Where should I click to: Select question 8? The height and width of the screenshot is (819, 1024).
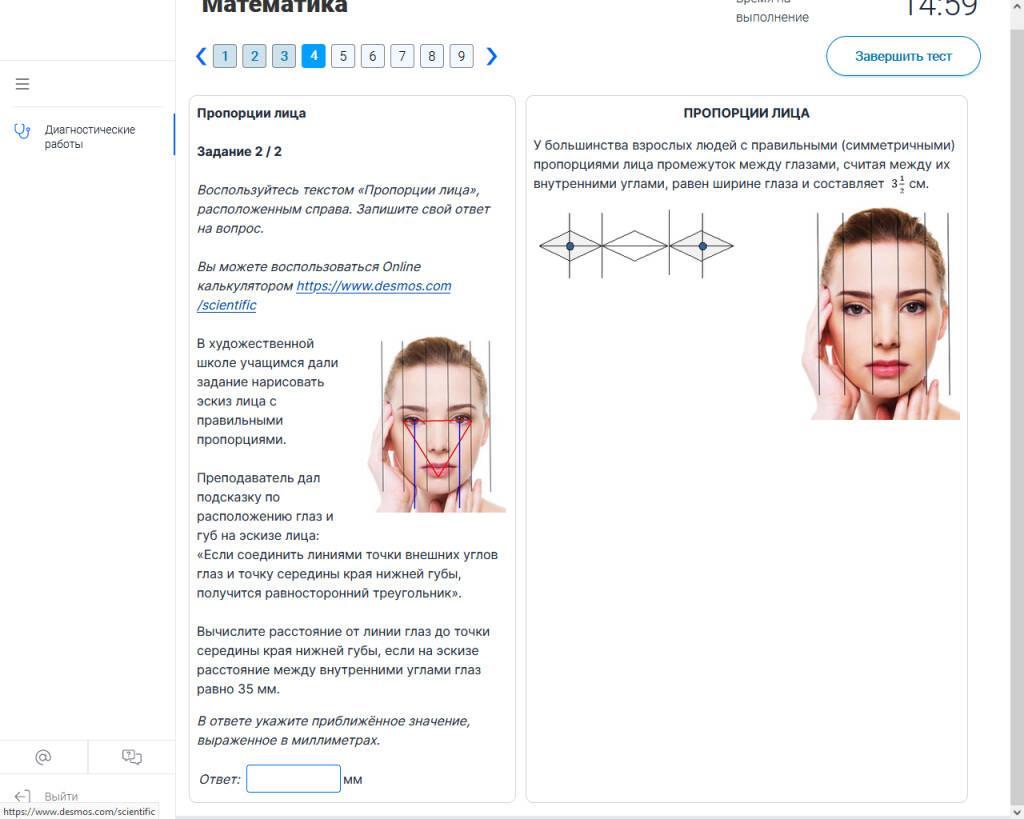click(432, 56)
